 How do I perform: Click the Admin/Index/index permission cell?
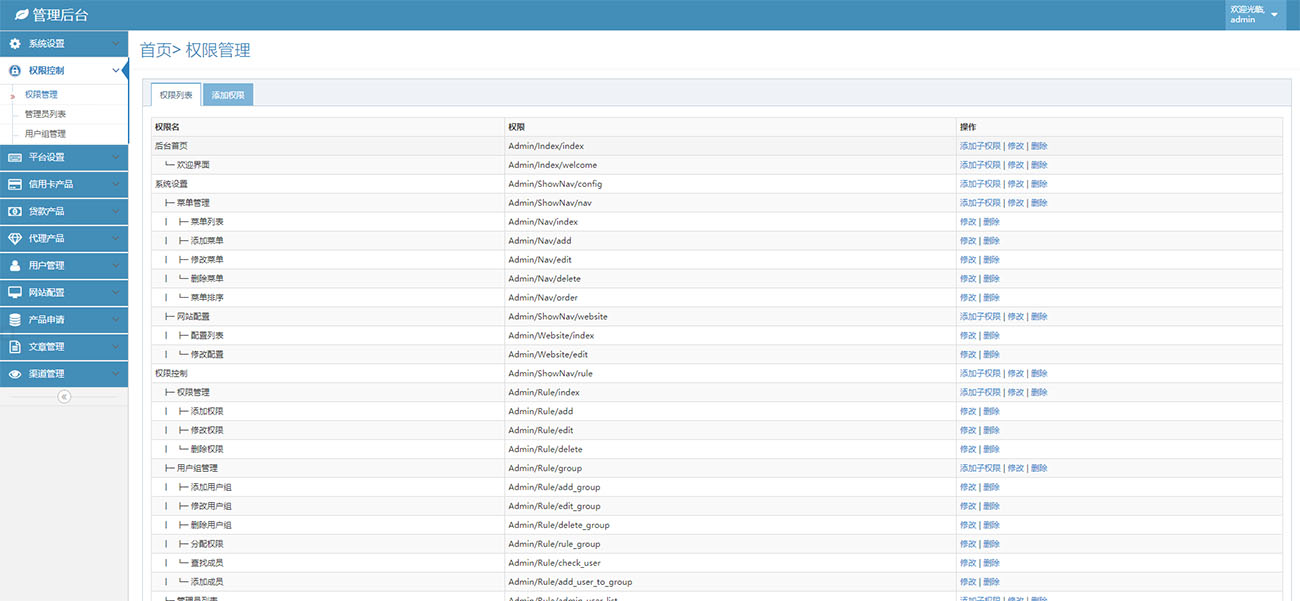(x=729, y=146)
